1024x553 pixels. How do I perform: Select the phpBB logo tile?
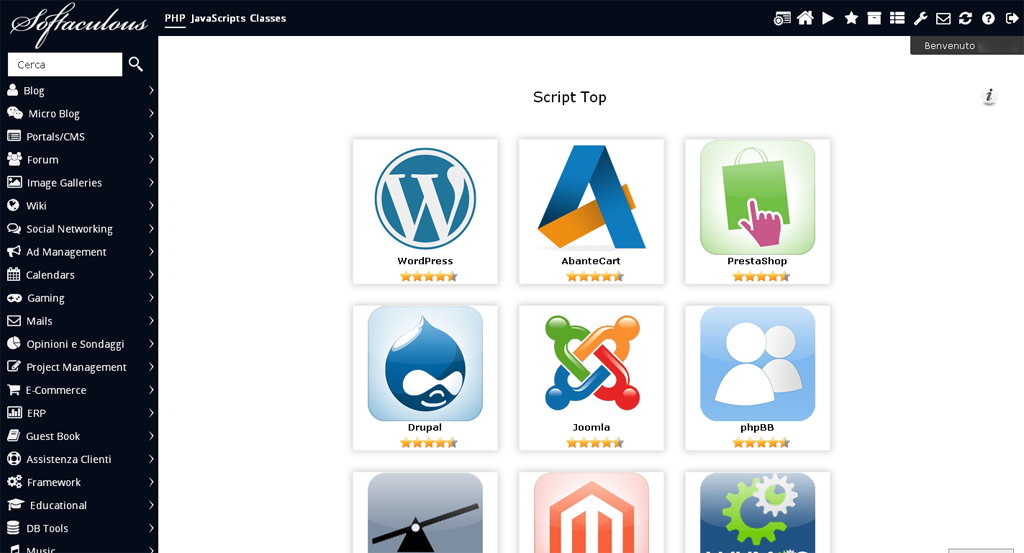pos(758,364)
